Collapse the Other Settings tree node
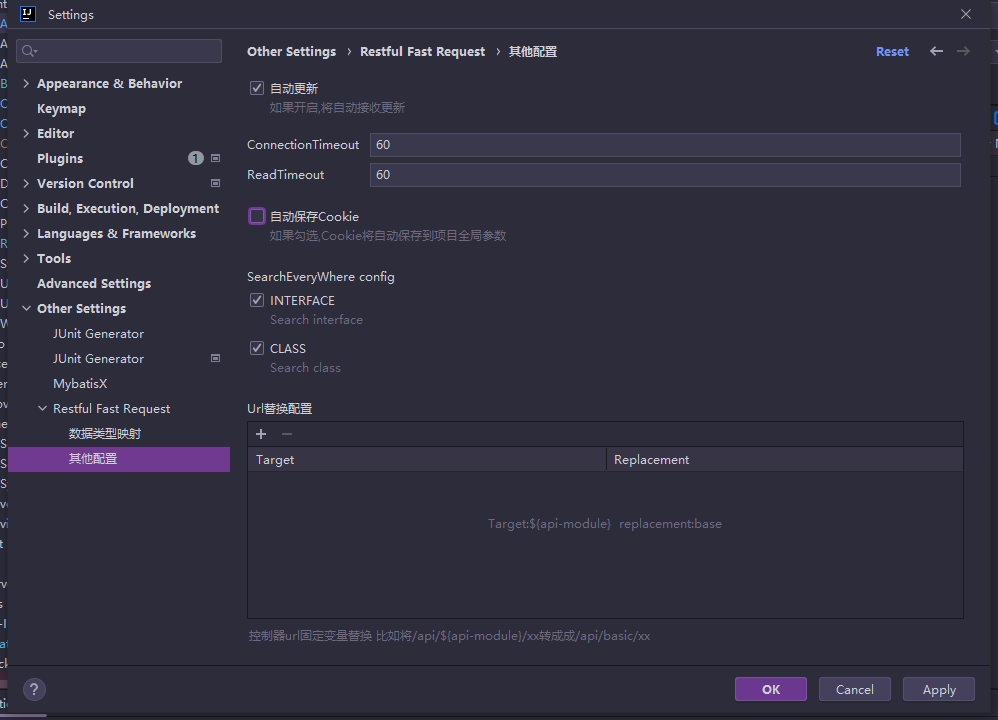 (x=25, y=308)
